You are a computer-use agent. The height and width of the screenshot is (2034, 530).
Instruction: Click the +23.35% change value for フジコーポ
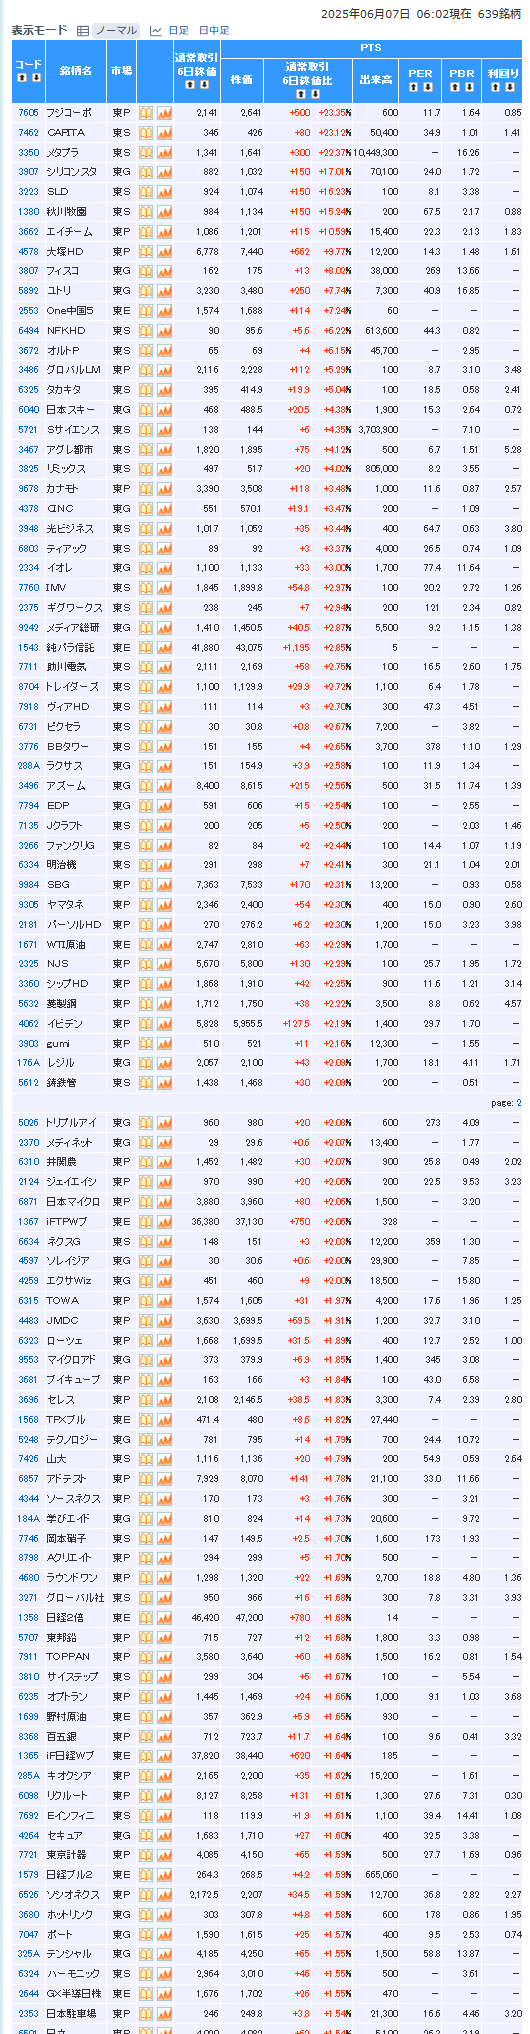pyautogui.click(x=332, y=113)
